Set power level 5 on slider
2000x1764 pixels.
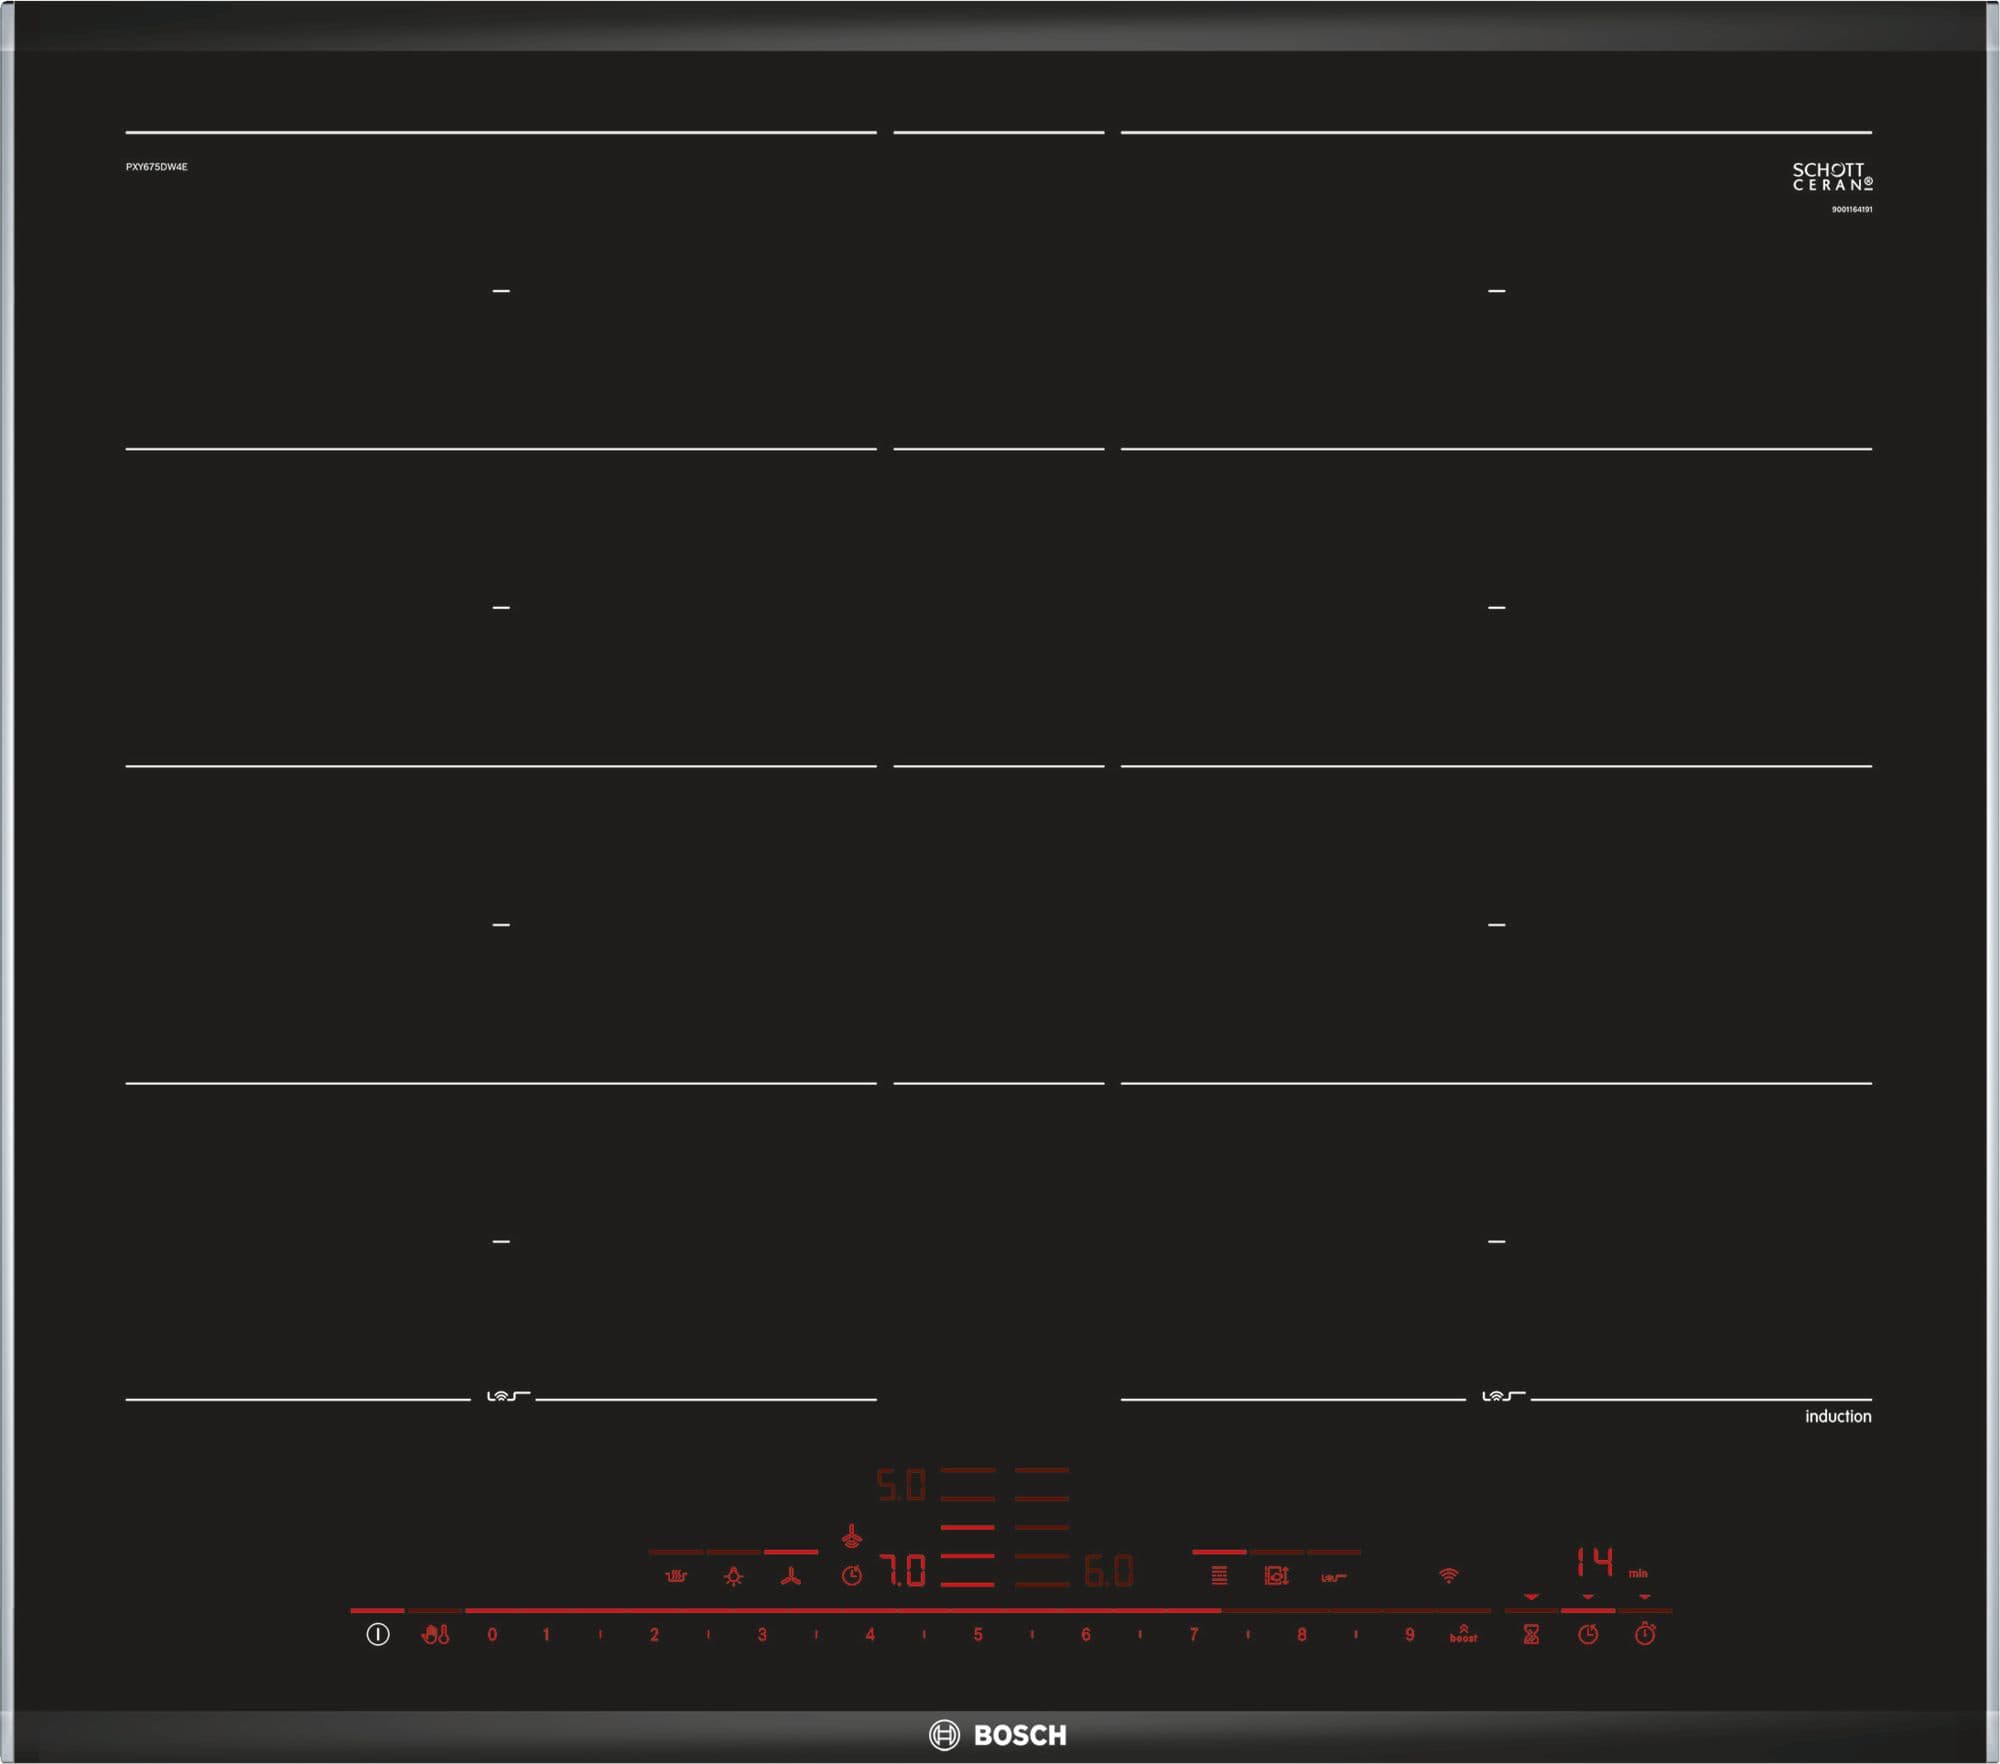[x=977, y=1635]
